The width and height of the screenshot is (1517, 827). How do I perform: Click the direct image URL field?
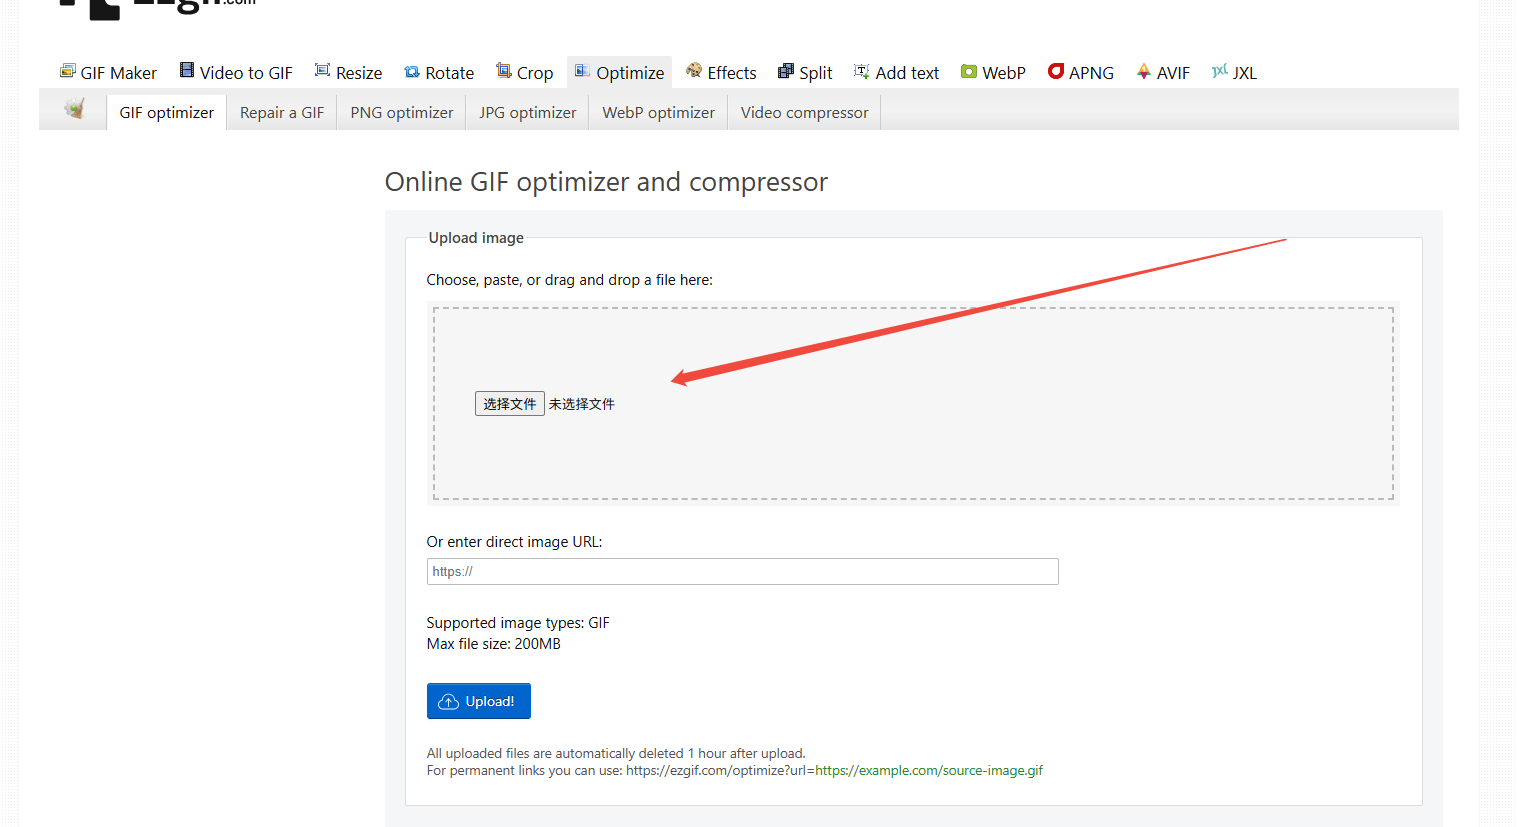point(743,571)
